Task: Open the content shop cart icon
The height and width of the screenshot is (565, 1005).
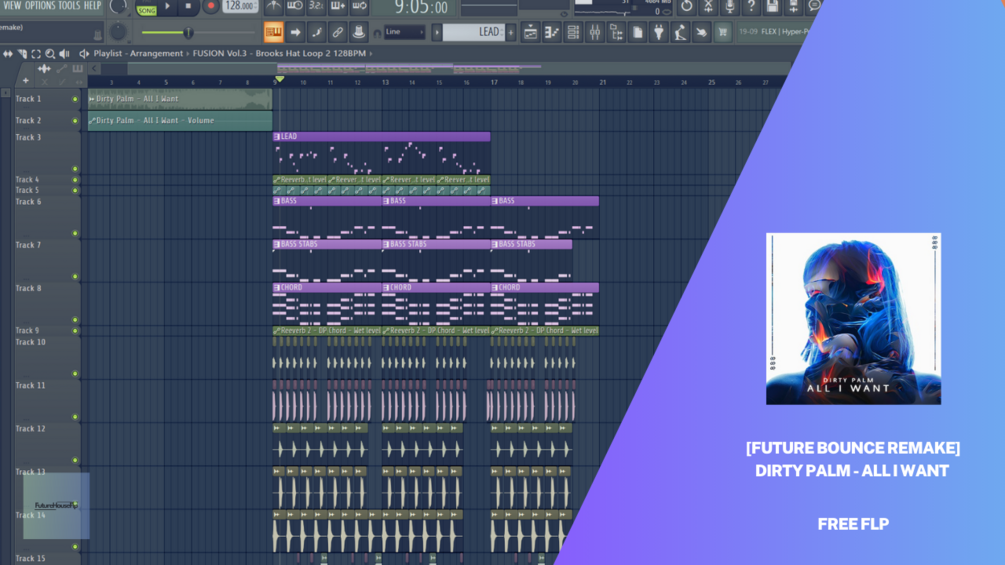Action: [x=723, y=32]
